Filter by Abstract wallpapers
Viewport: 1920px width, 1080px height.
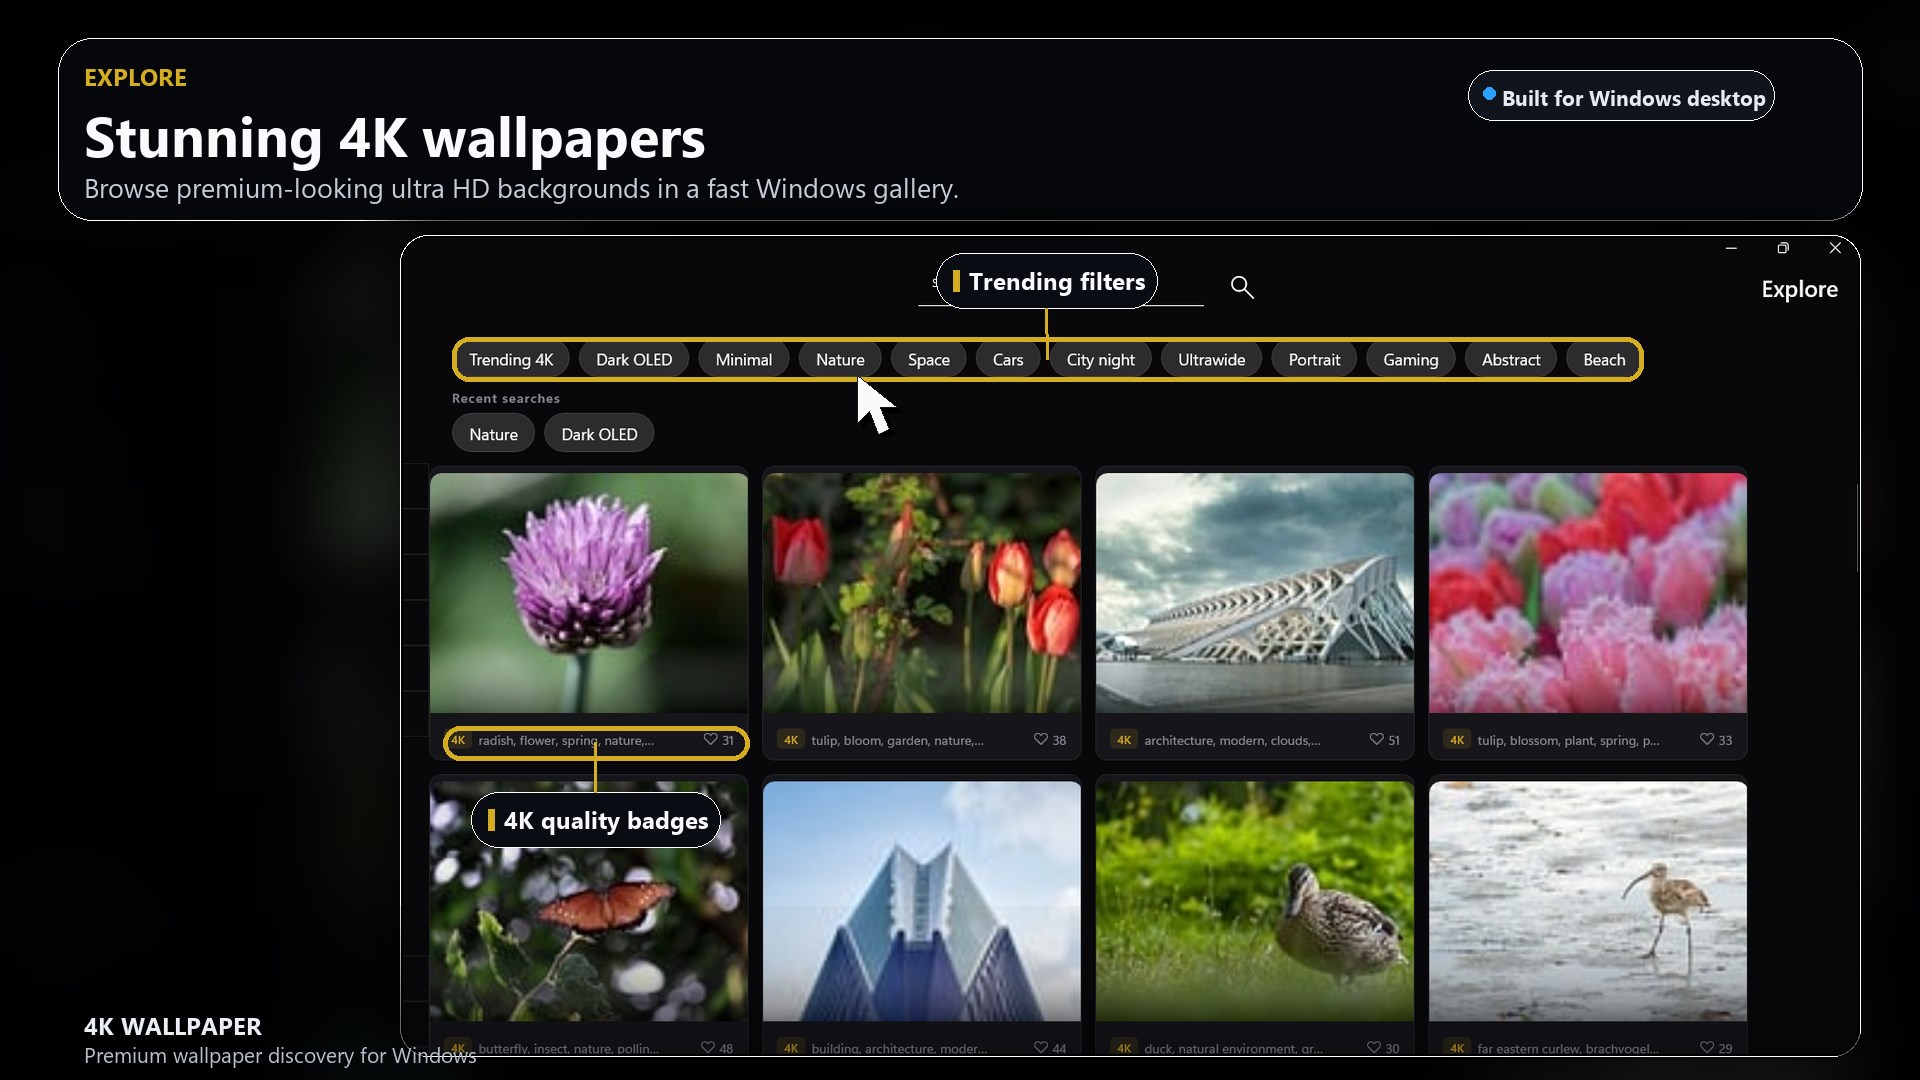1511,360
